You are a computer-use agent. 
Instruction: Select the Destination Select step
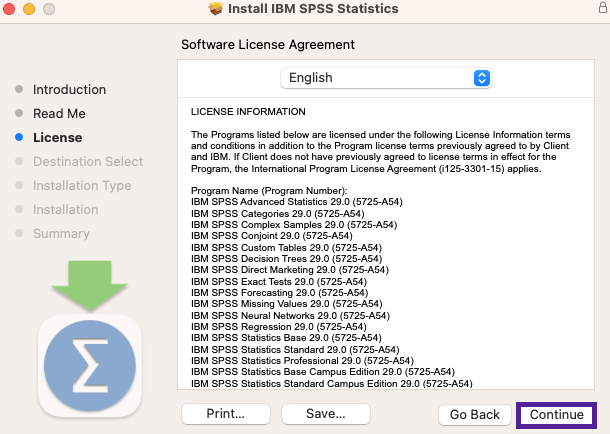tap(88, 161)
